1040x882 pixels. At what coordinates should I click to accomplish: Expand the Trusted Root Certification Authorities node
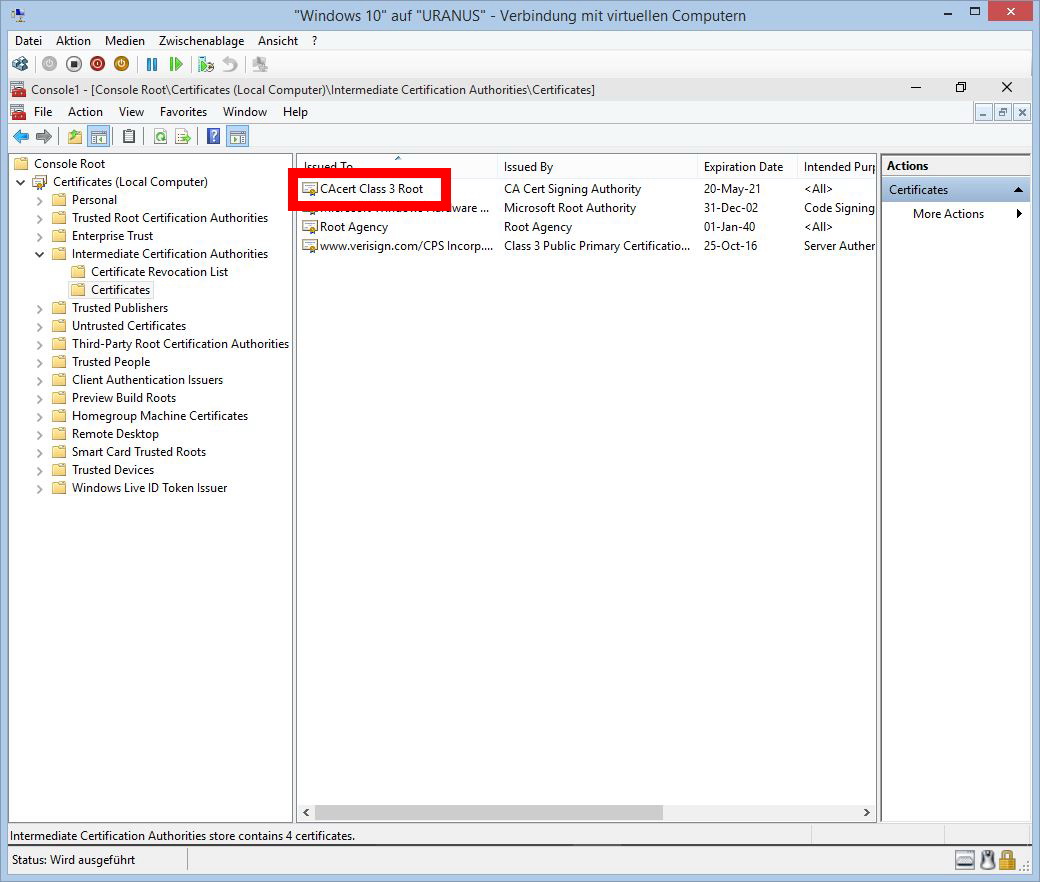[x=40, y=218]
